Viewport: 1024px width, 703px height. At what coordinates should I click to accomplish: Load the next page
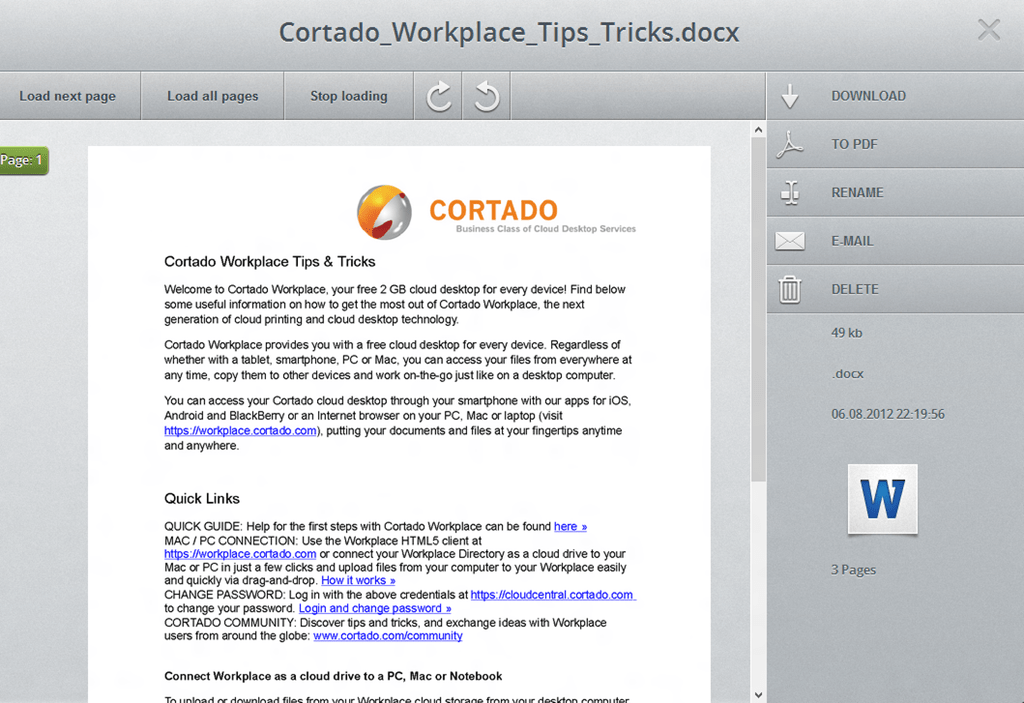67,96
